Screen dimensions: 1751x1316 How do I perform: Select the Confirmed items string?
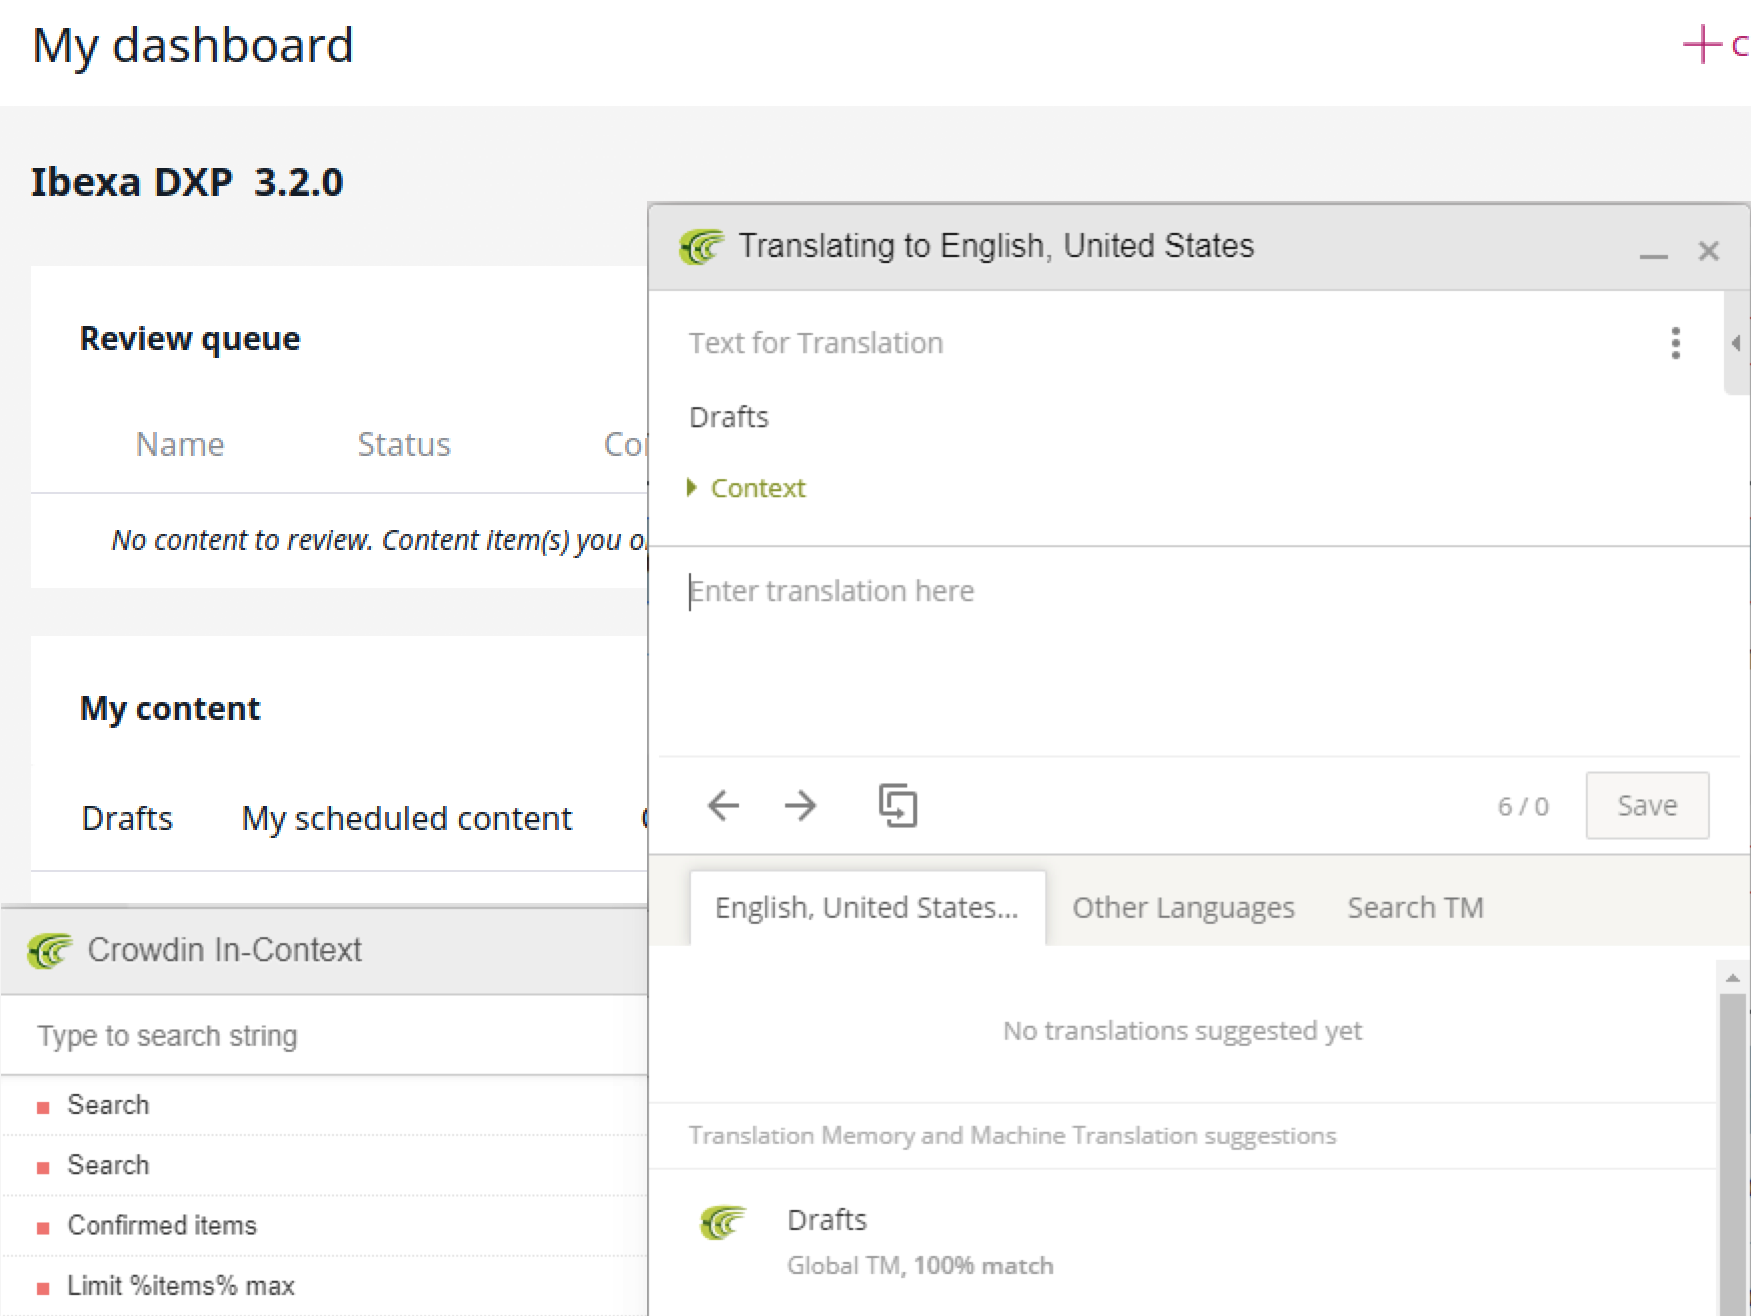325,1225
